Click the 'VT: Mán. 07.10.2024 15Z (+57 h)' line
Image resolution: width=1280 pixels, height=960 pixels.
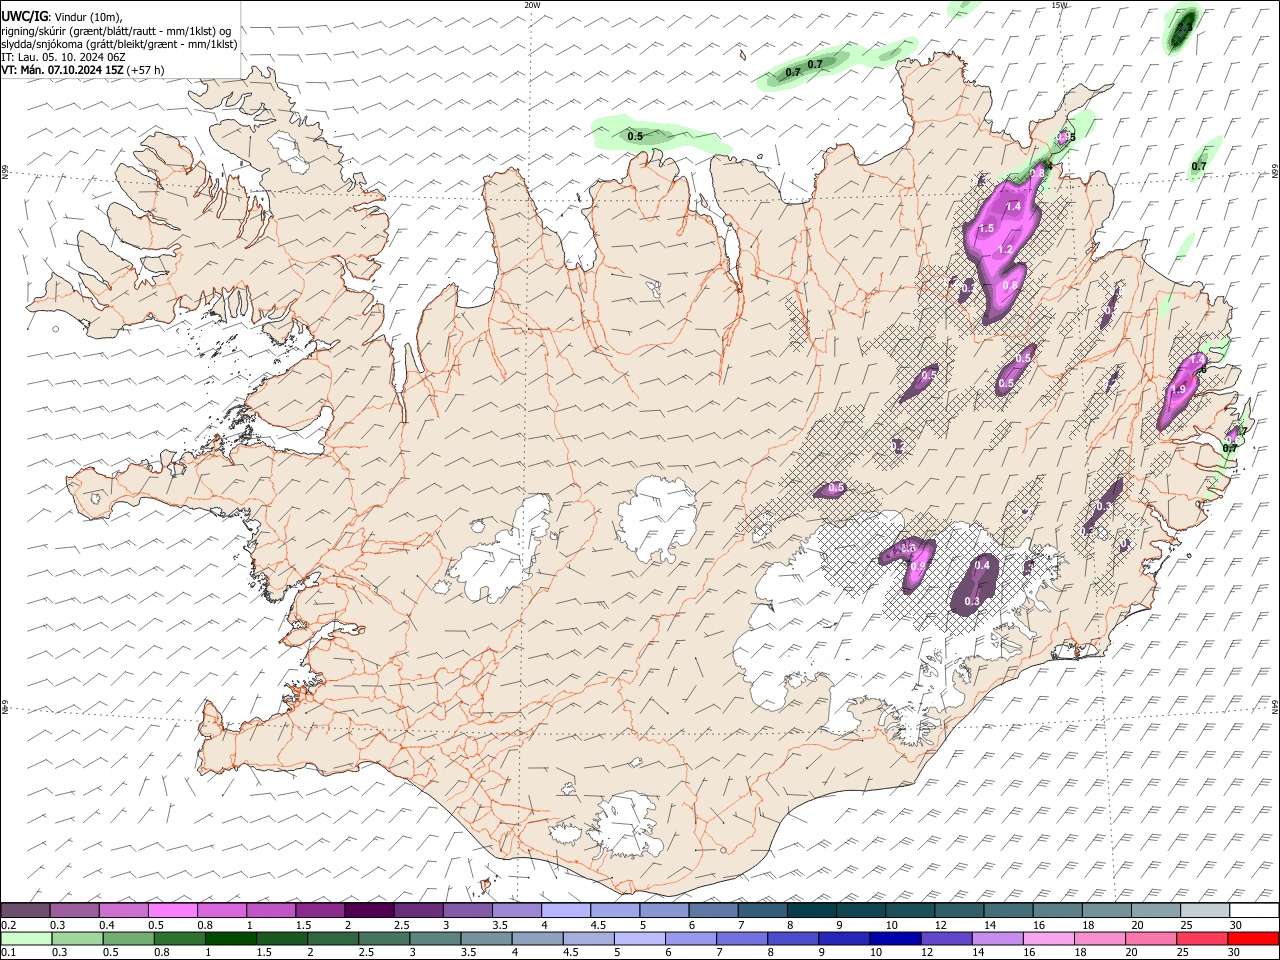(x=83, y=70)
